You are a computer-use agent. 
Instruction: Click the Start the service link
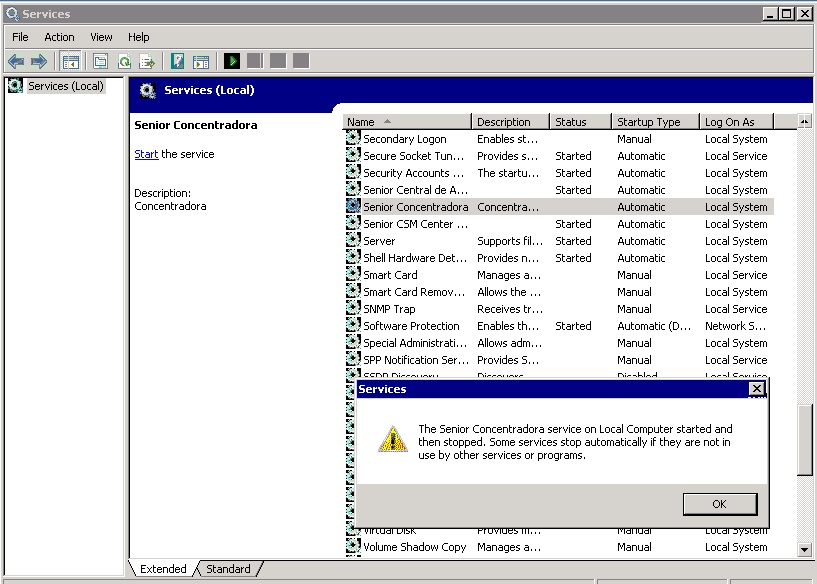click(x=146, y=154)
